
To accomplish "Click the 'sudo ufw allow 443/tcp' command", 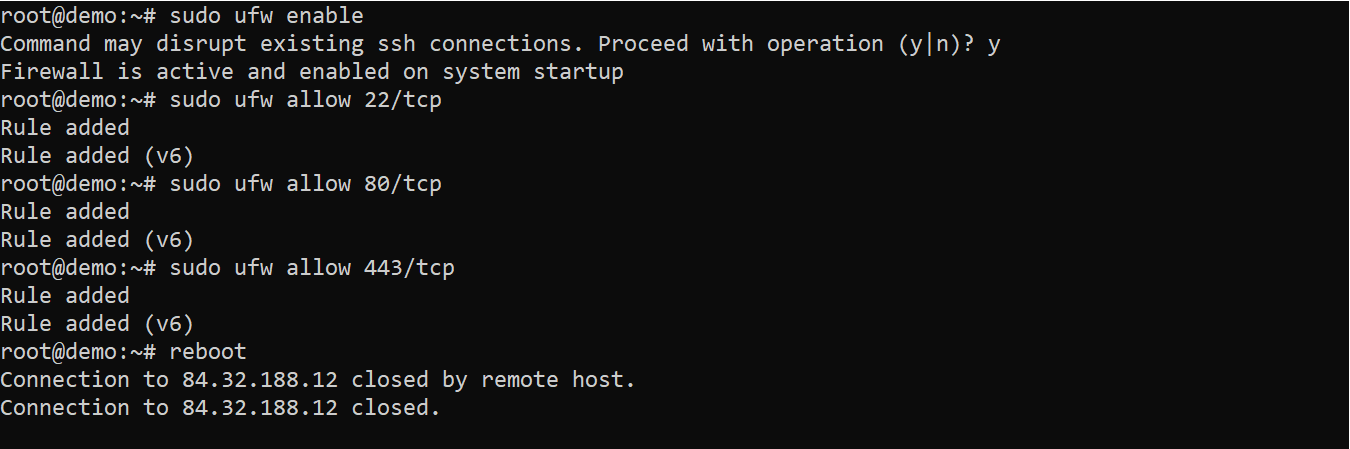I will (312, 268).
